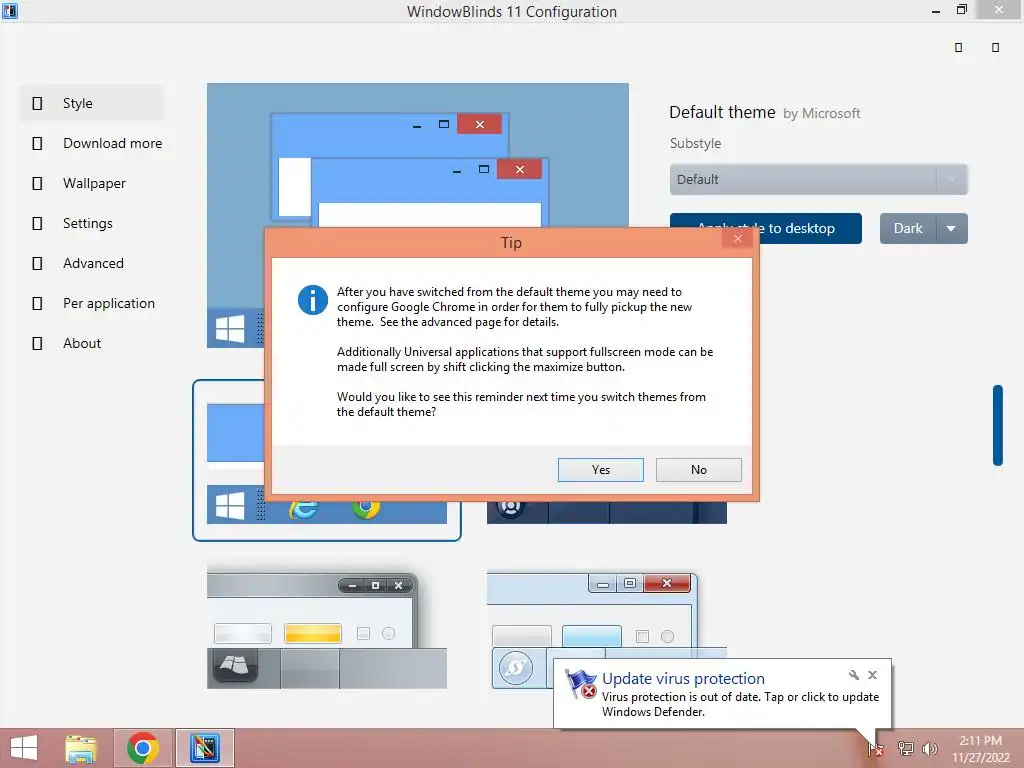
Task: Click Yes in the Tip dialog
Action: (x=600, y=470)
